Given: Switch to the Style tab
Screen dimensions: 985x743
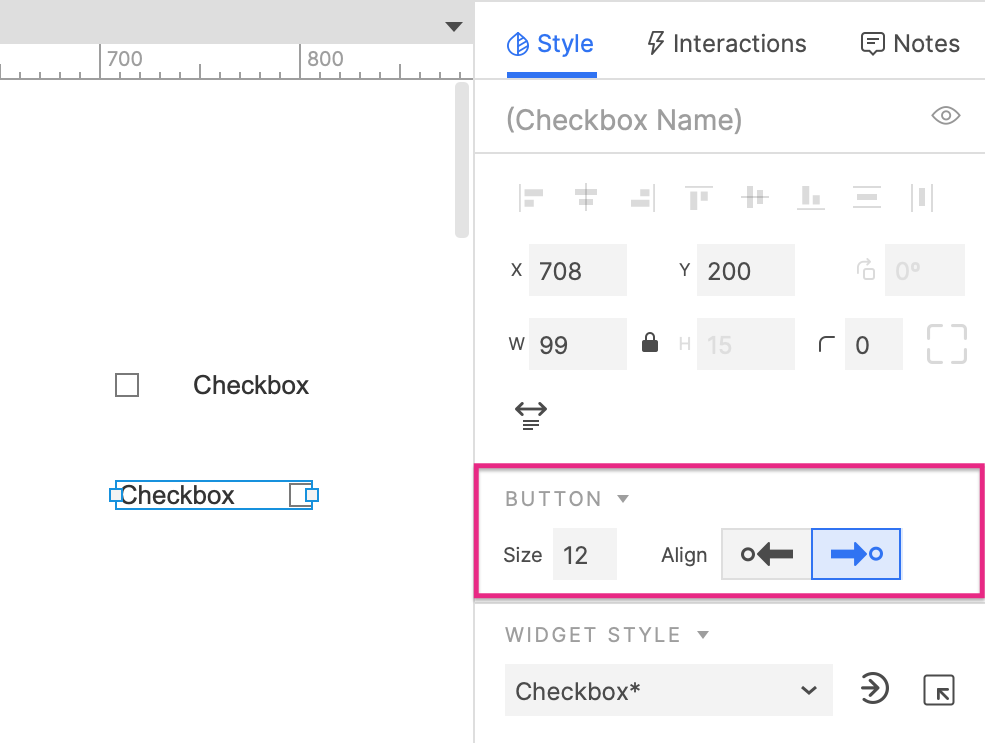Looking at the screenshot, I should (550, 44).
